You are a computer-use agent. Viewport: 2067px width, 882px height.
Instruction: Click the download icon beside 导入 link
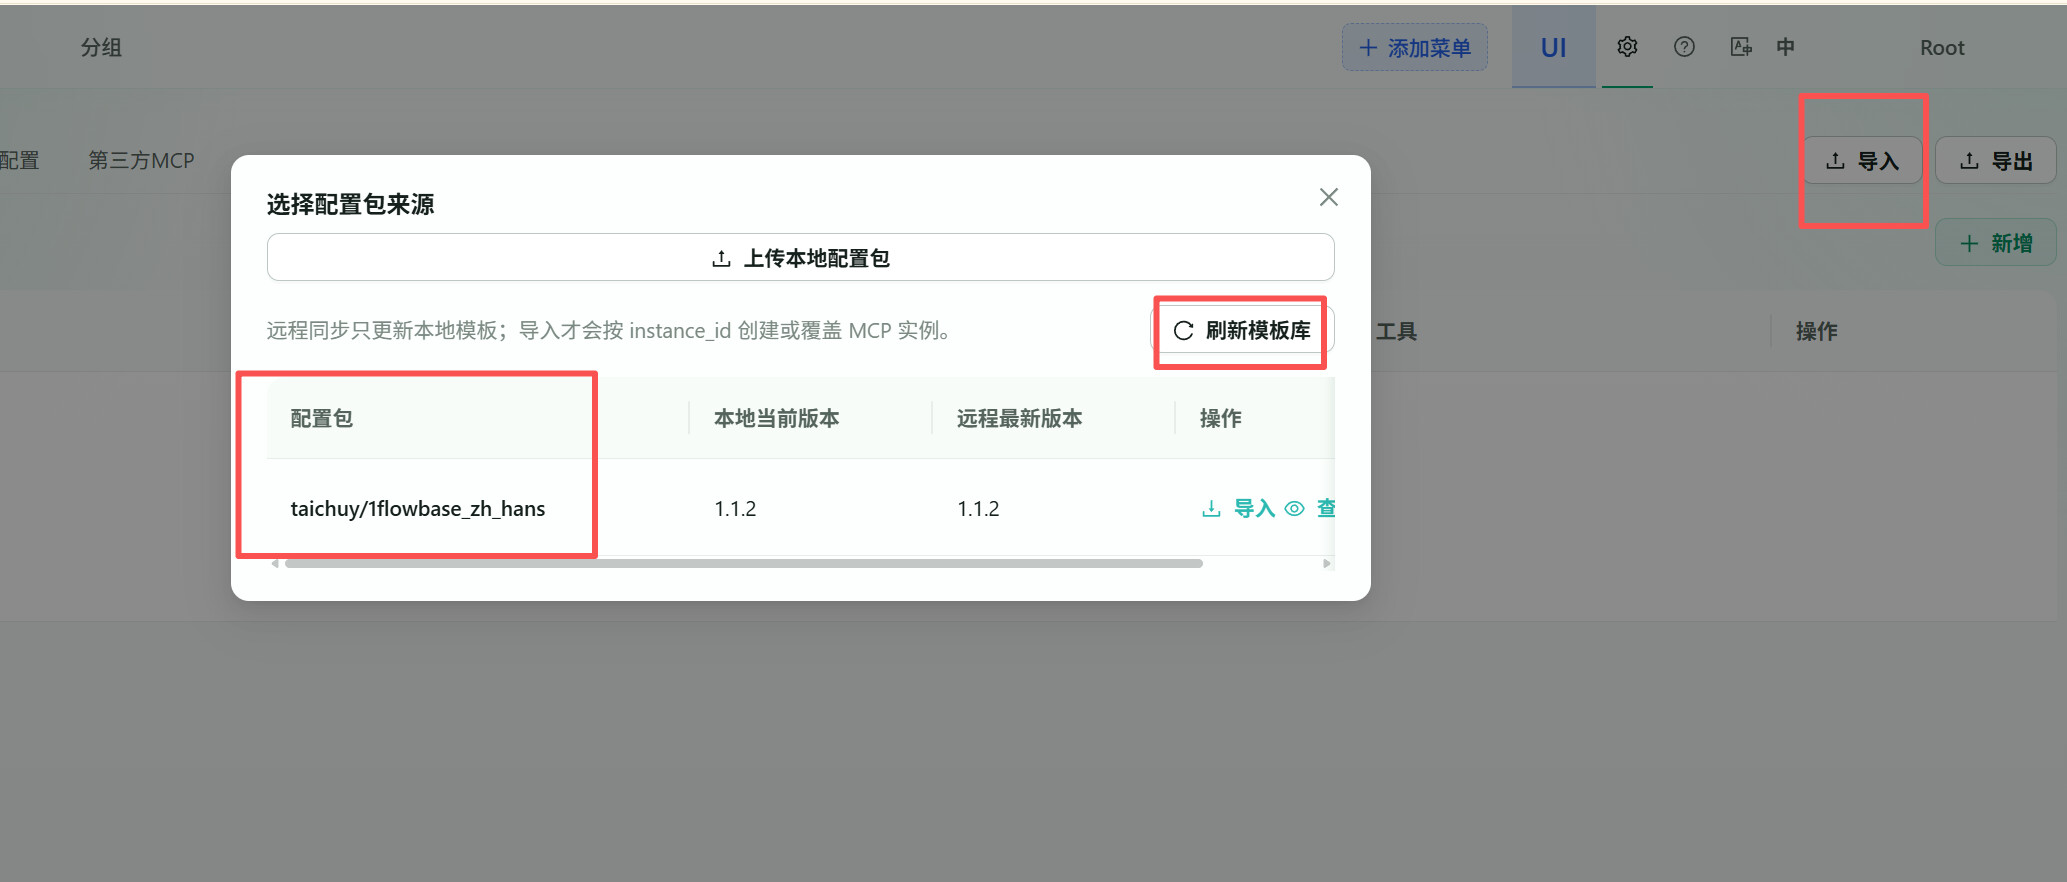click(x=1211, y=508)
